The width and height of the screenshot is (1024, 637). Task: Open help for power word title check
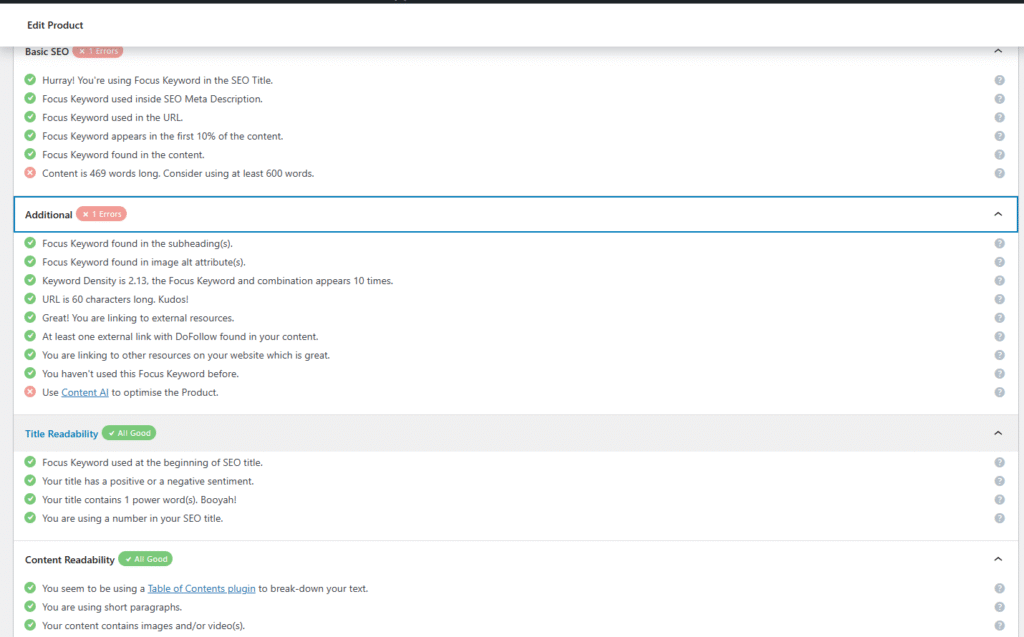(999, 499)
